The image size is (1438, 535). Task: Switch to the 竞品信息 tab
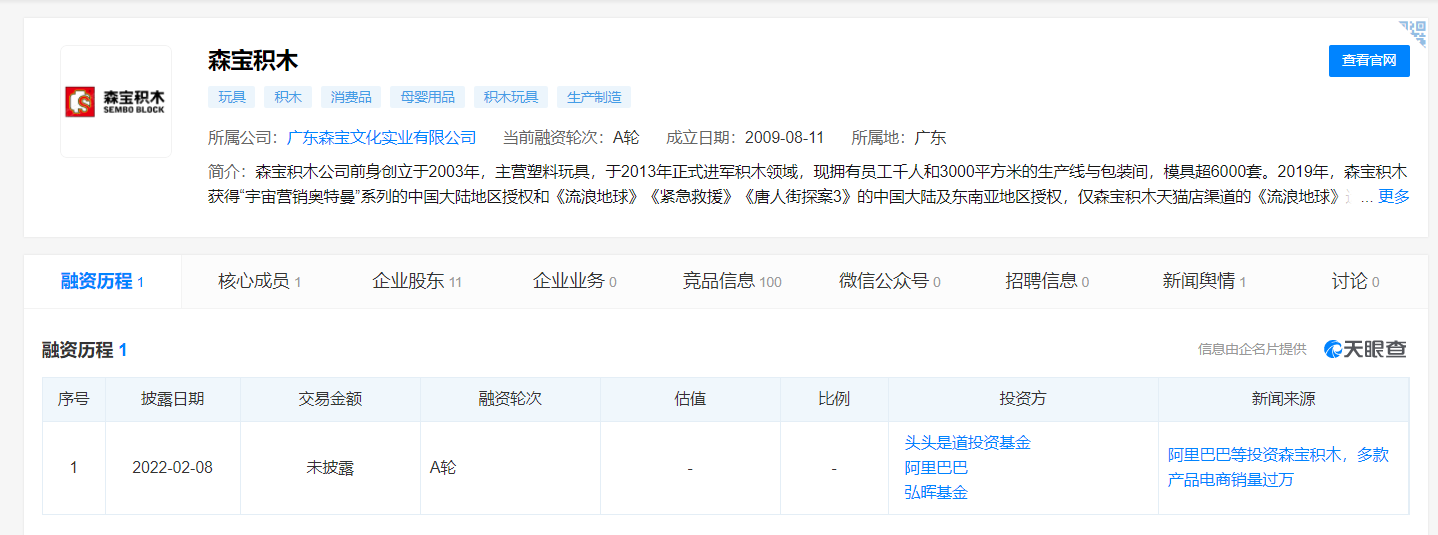coord(732,281)
